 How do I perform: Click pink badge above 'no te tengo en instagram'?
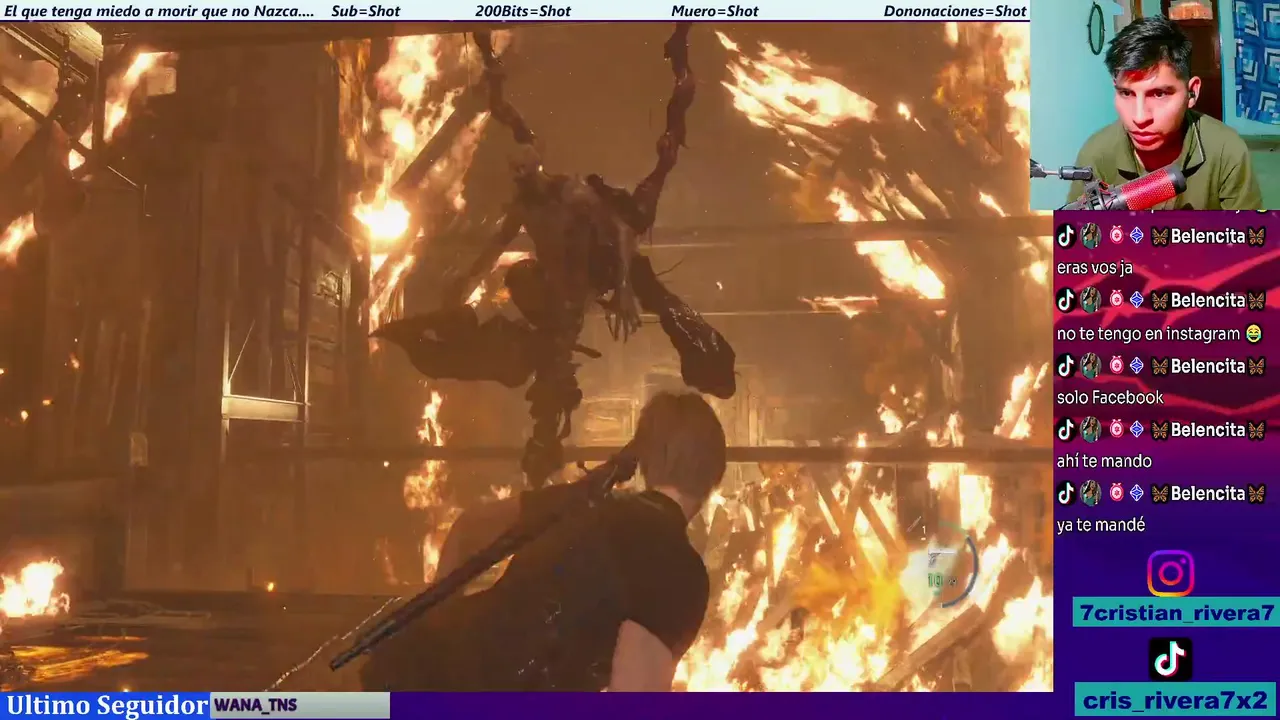click(1116, 300)
